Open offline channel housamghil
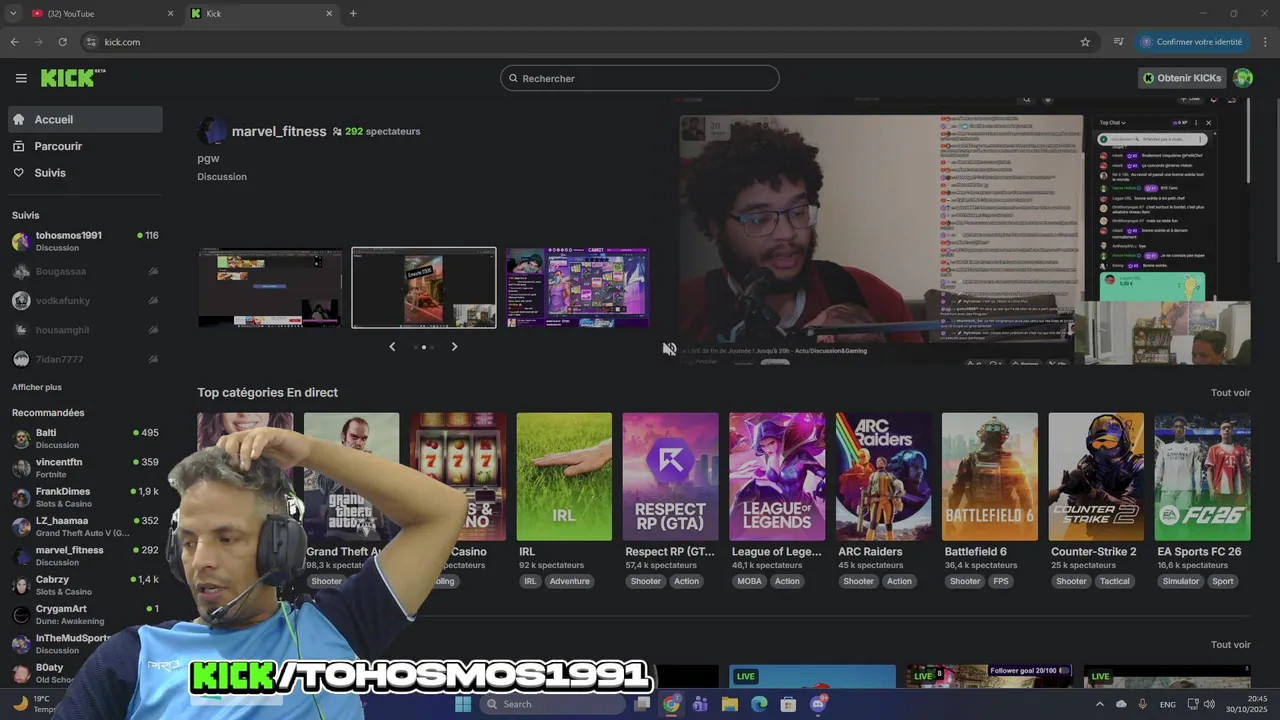The width and height of the screenshot is (1280, 720). pos(85,329)
